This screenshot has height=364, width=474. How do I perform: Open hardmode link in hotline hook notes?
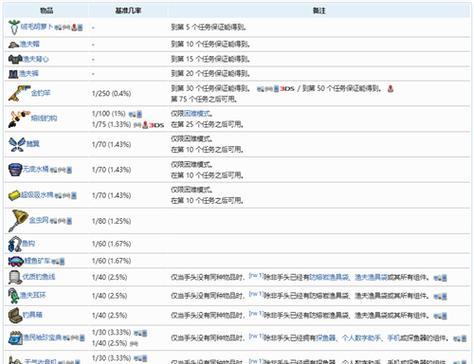197,114
